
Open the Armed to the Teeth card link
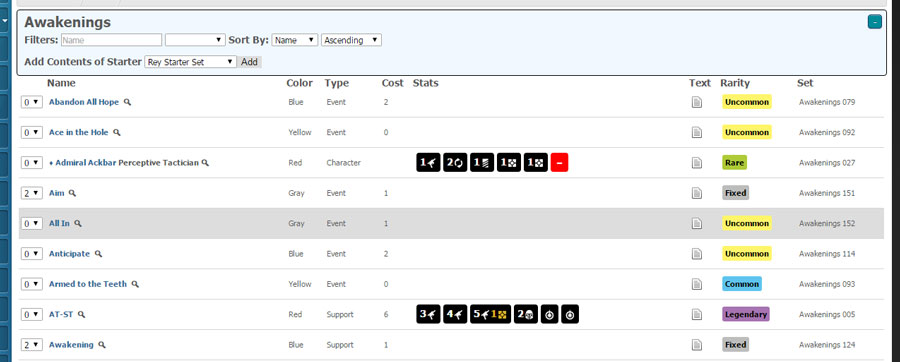(88, 284)
